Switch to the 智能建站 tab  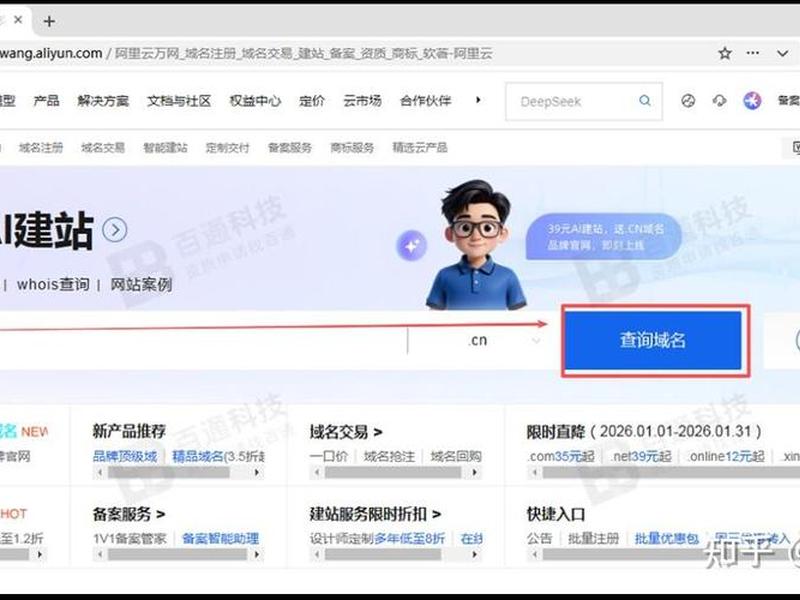(165, 148)
